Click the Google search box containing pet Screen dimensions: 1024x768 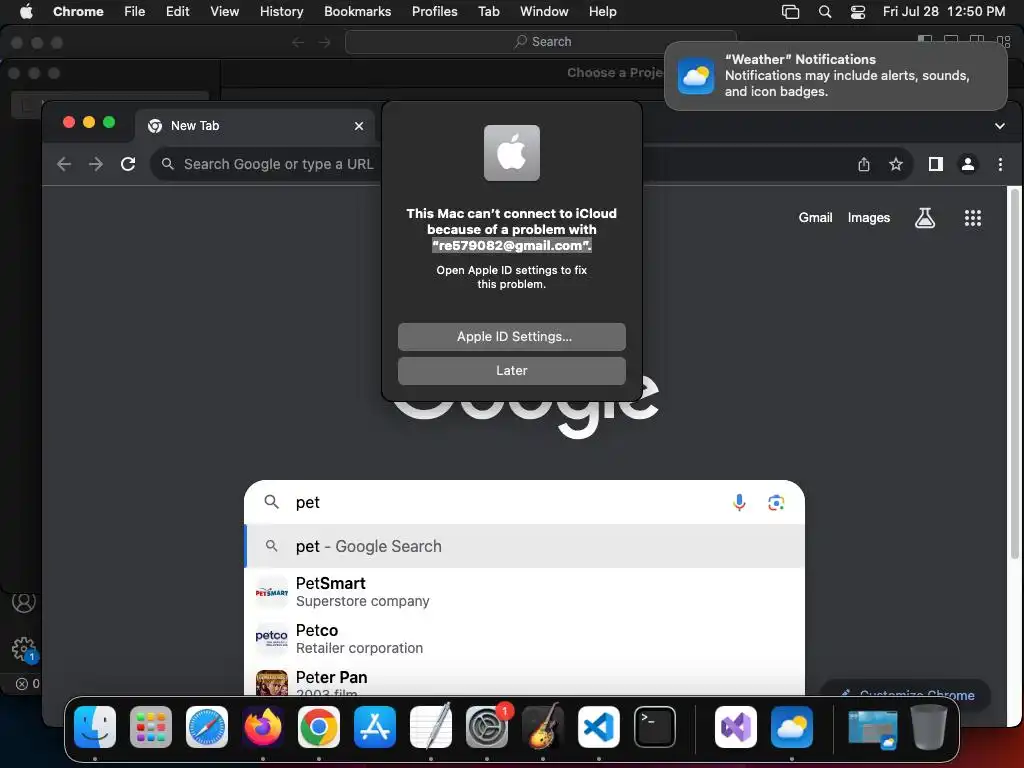coord(524,502)
